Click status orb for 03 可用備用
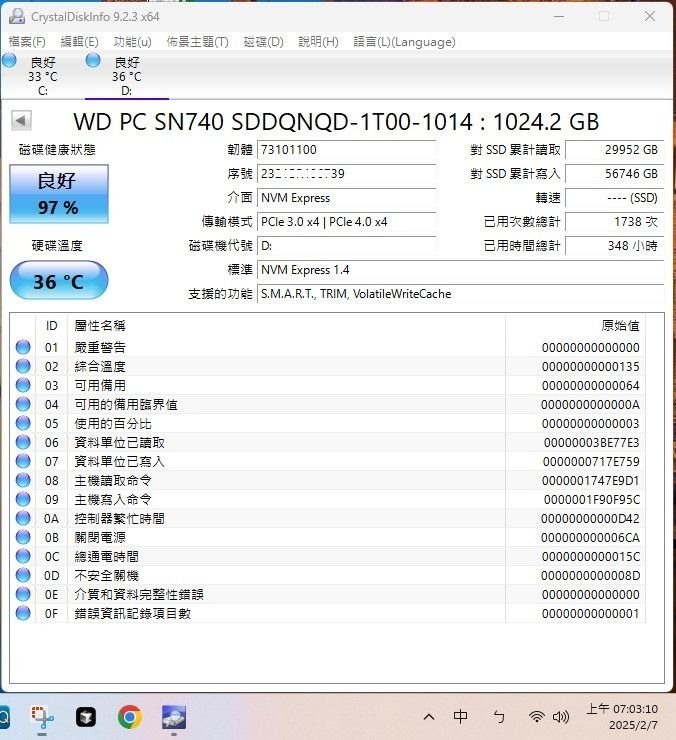 coord(23,385)
